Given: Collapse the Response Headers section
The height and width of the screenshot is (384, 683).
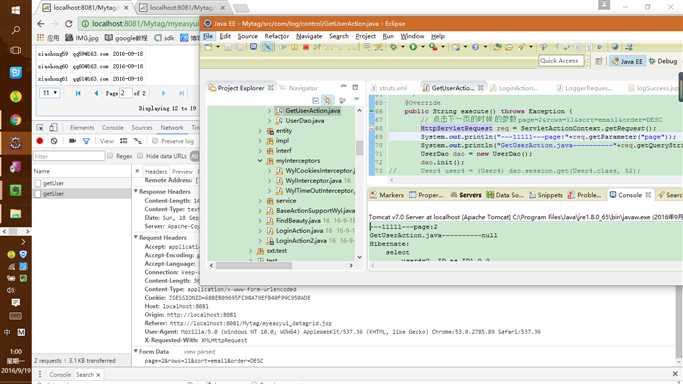Looking at the screenshot, I should tap(136, 191).
